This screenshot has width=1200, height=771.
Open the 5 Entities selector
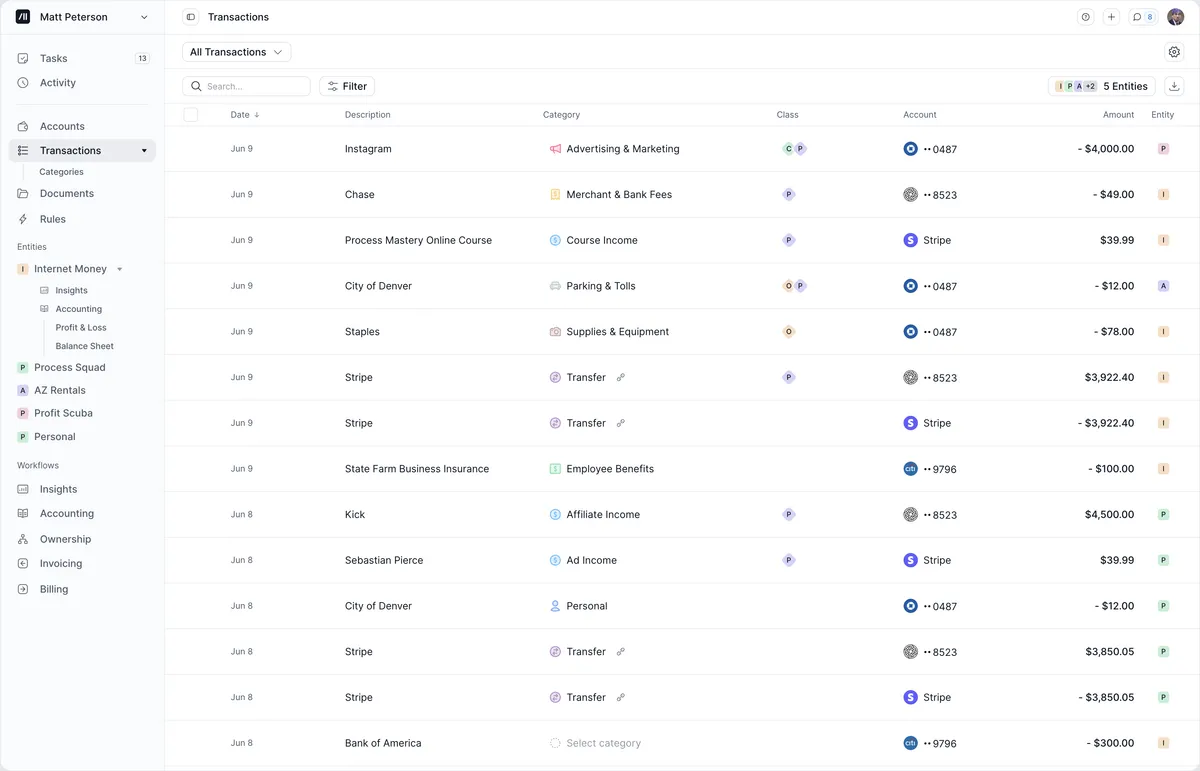tap(1102, 86)
